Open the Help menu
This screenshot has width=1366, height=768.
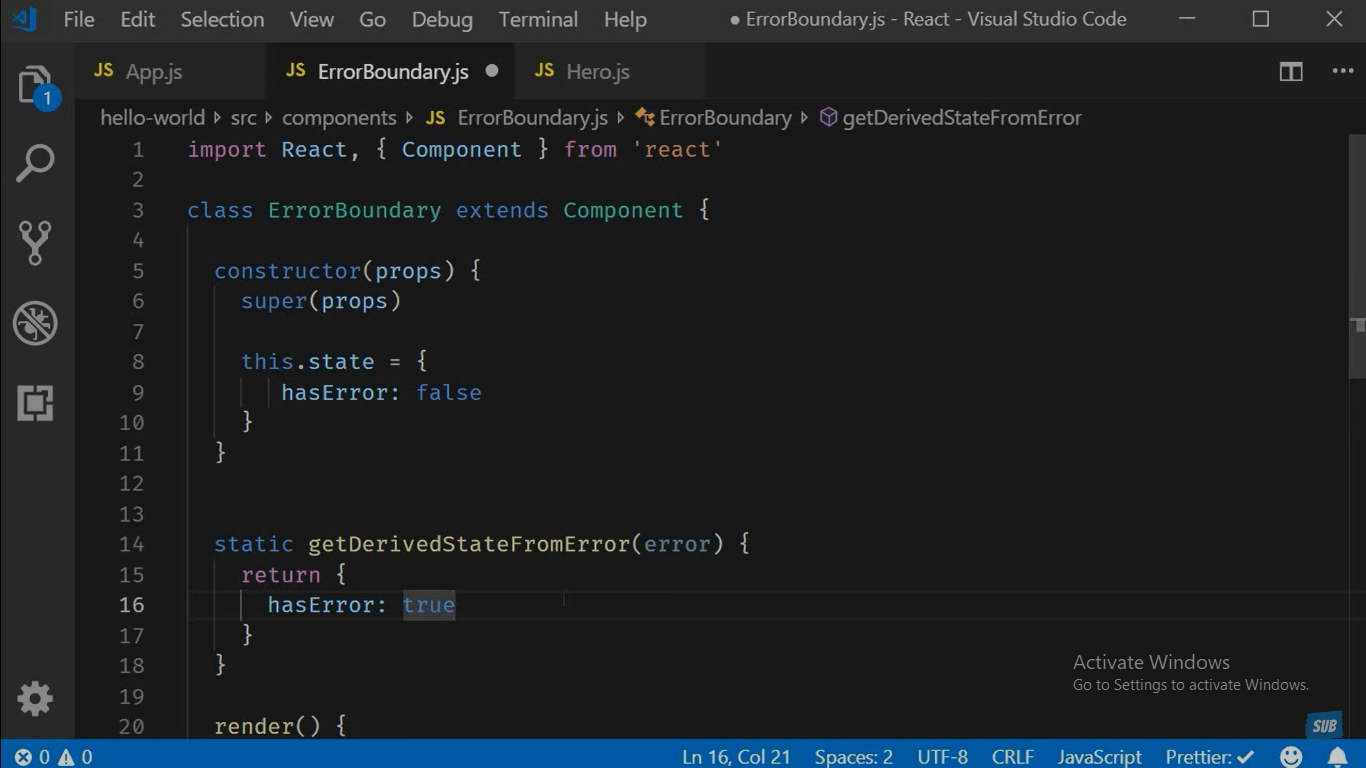click(x=625, y=19)
